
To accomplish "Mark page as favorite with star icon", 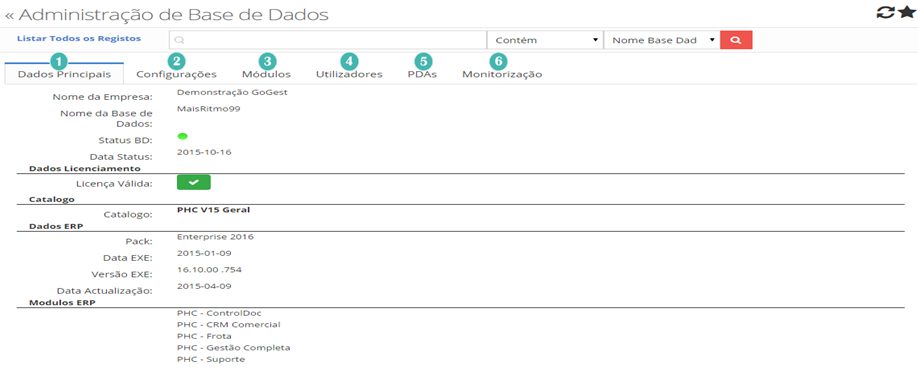I will pos(906,12).
